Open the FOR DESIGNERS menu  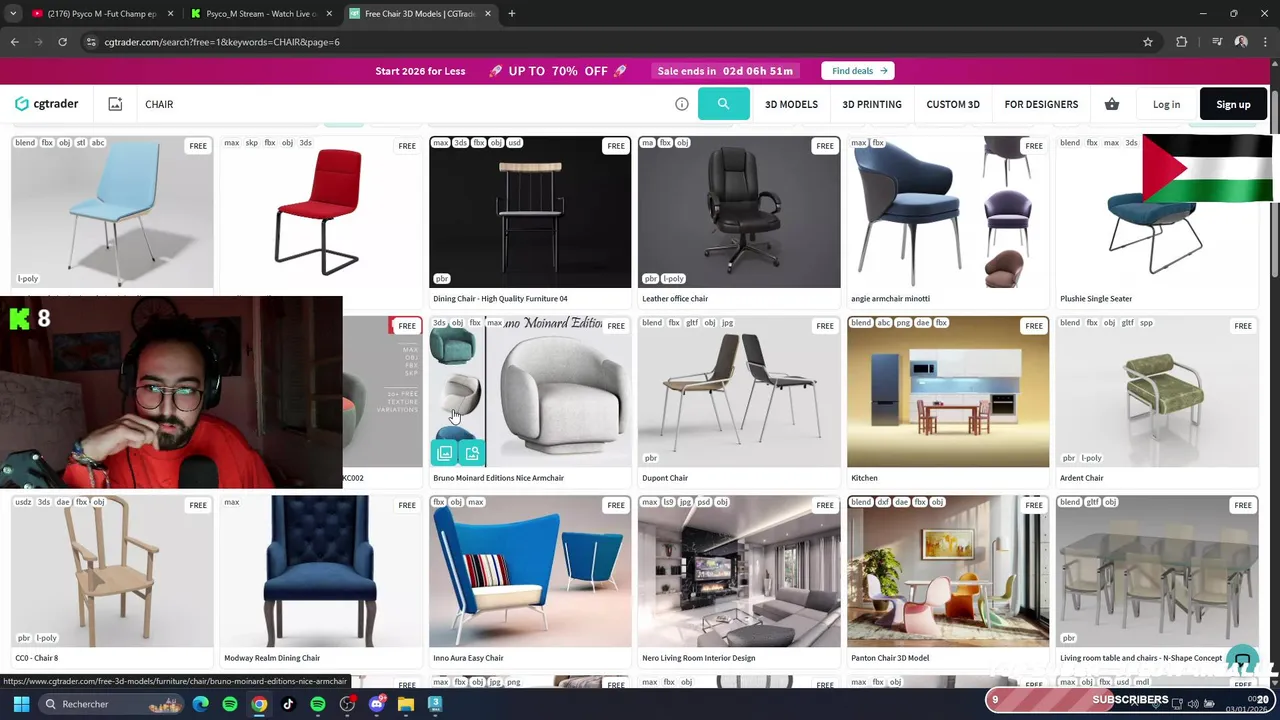point(1041,104)
